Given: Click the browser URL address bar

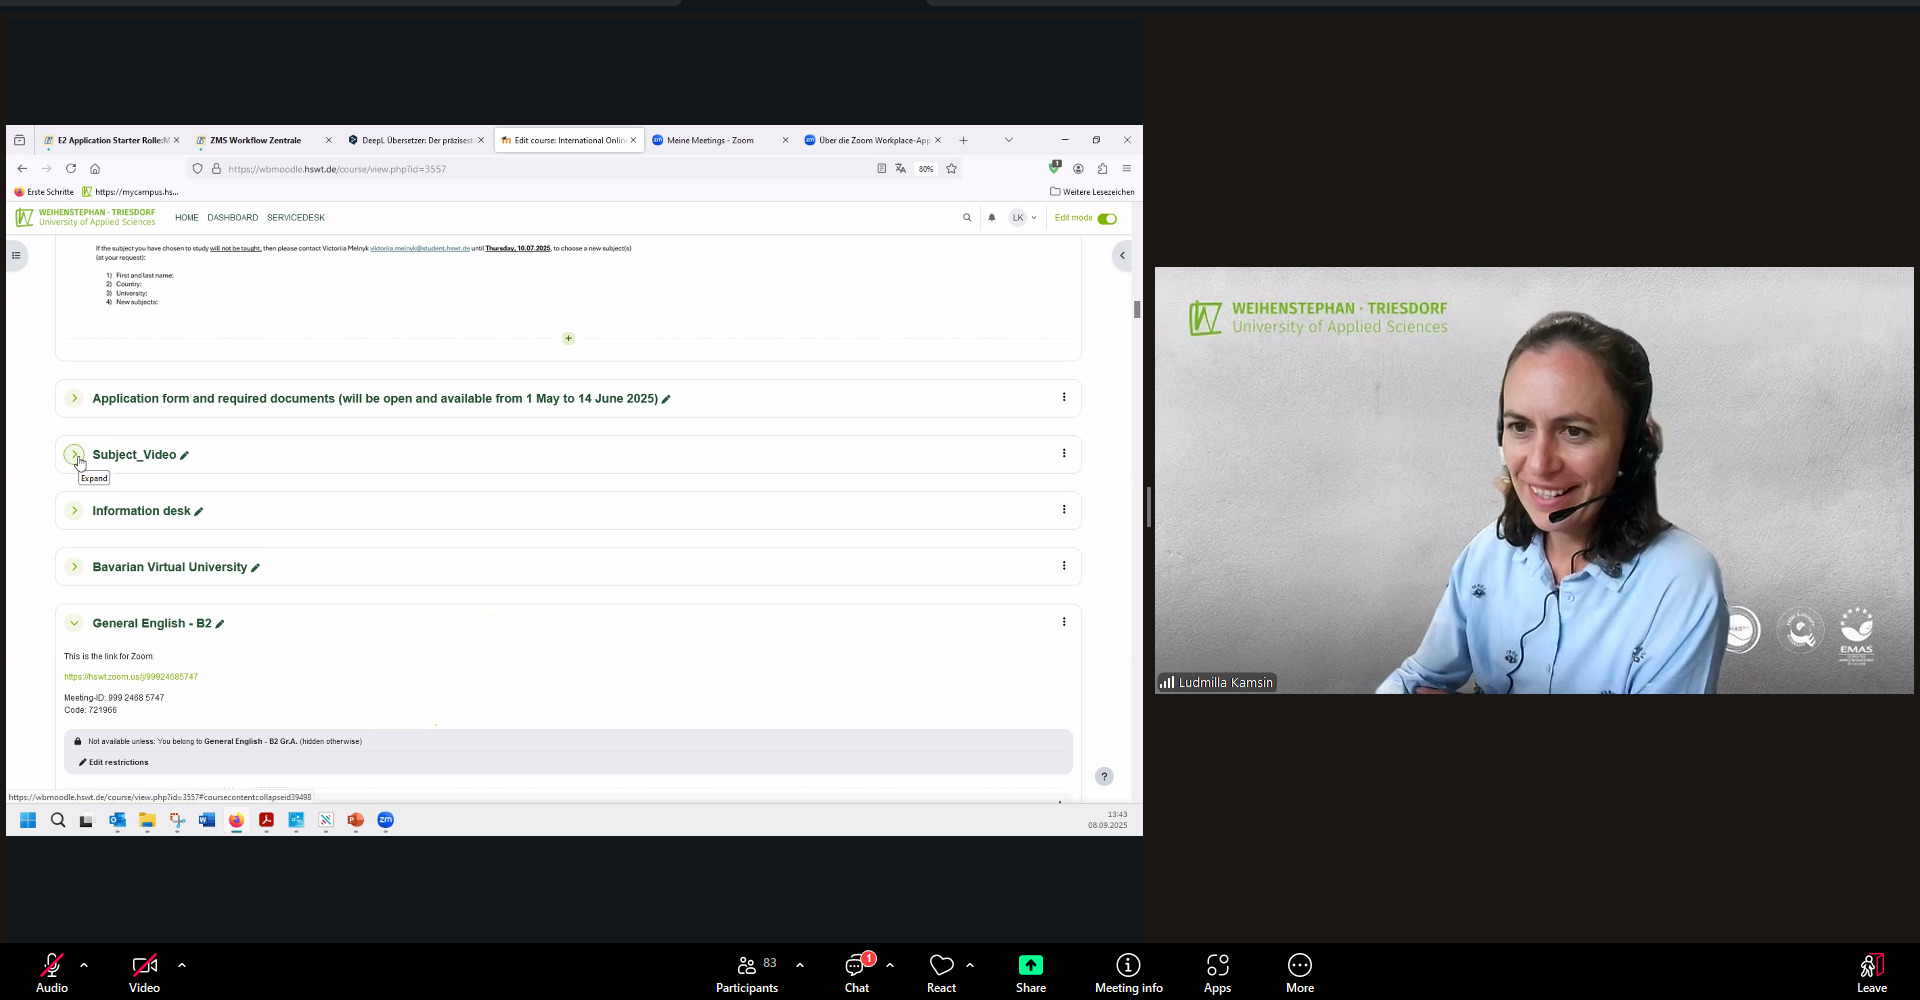Looking at the screenshot, I should point(540,169).
